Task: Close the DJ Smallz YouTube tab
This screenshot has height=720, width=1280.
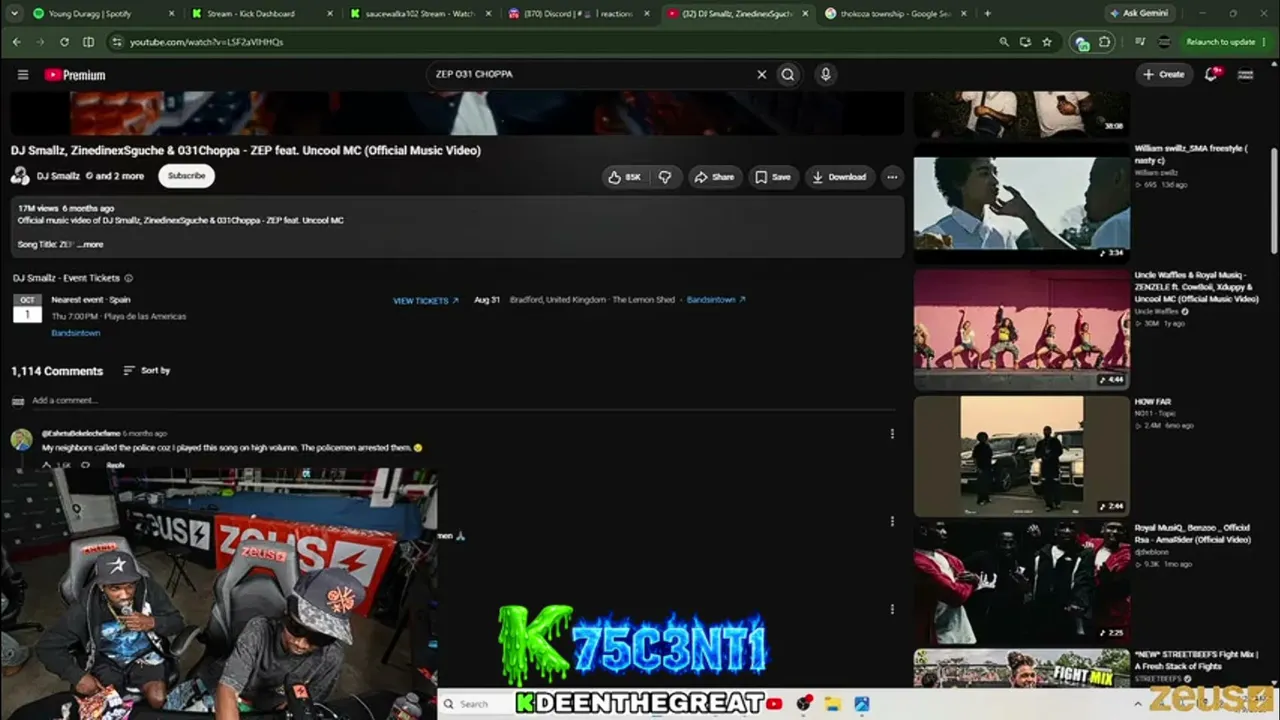Action: tap(805, 14)
